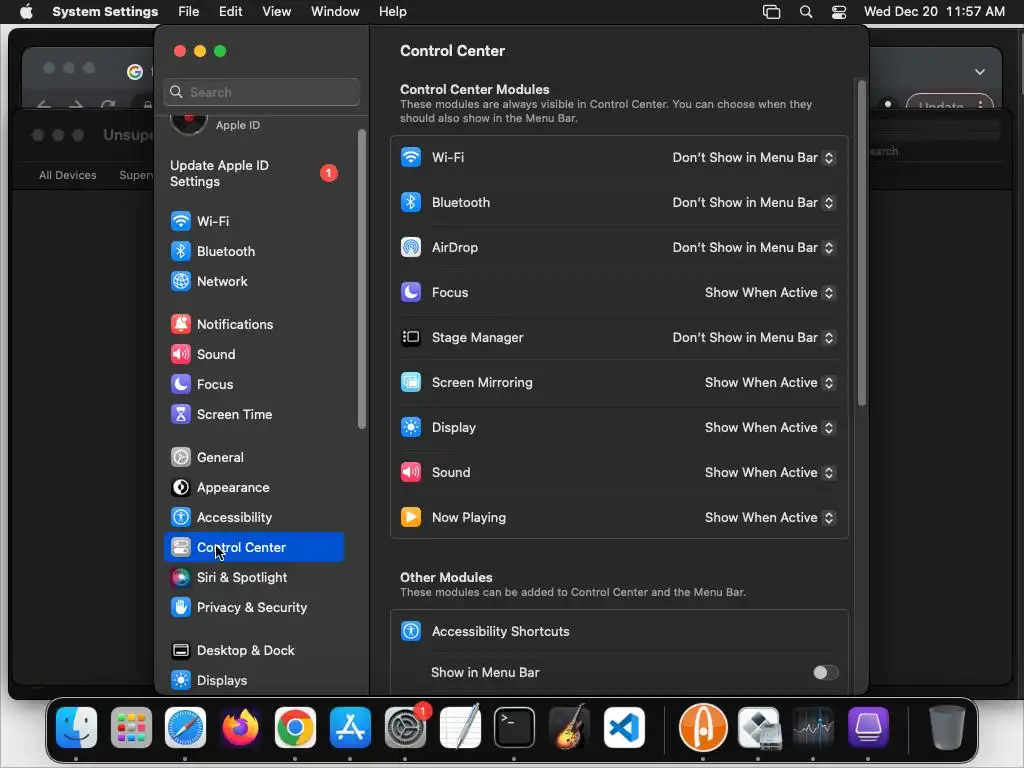1024x768 pixels.
Task: Launch Firefox from the Dock
Action: click(x=240, y=728)
